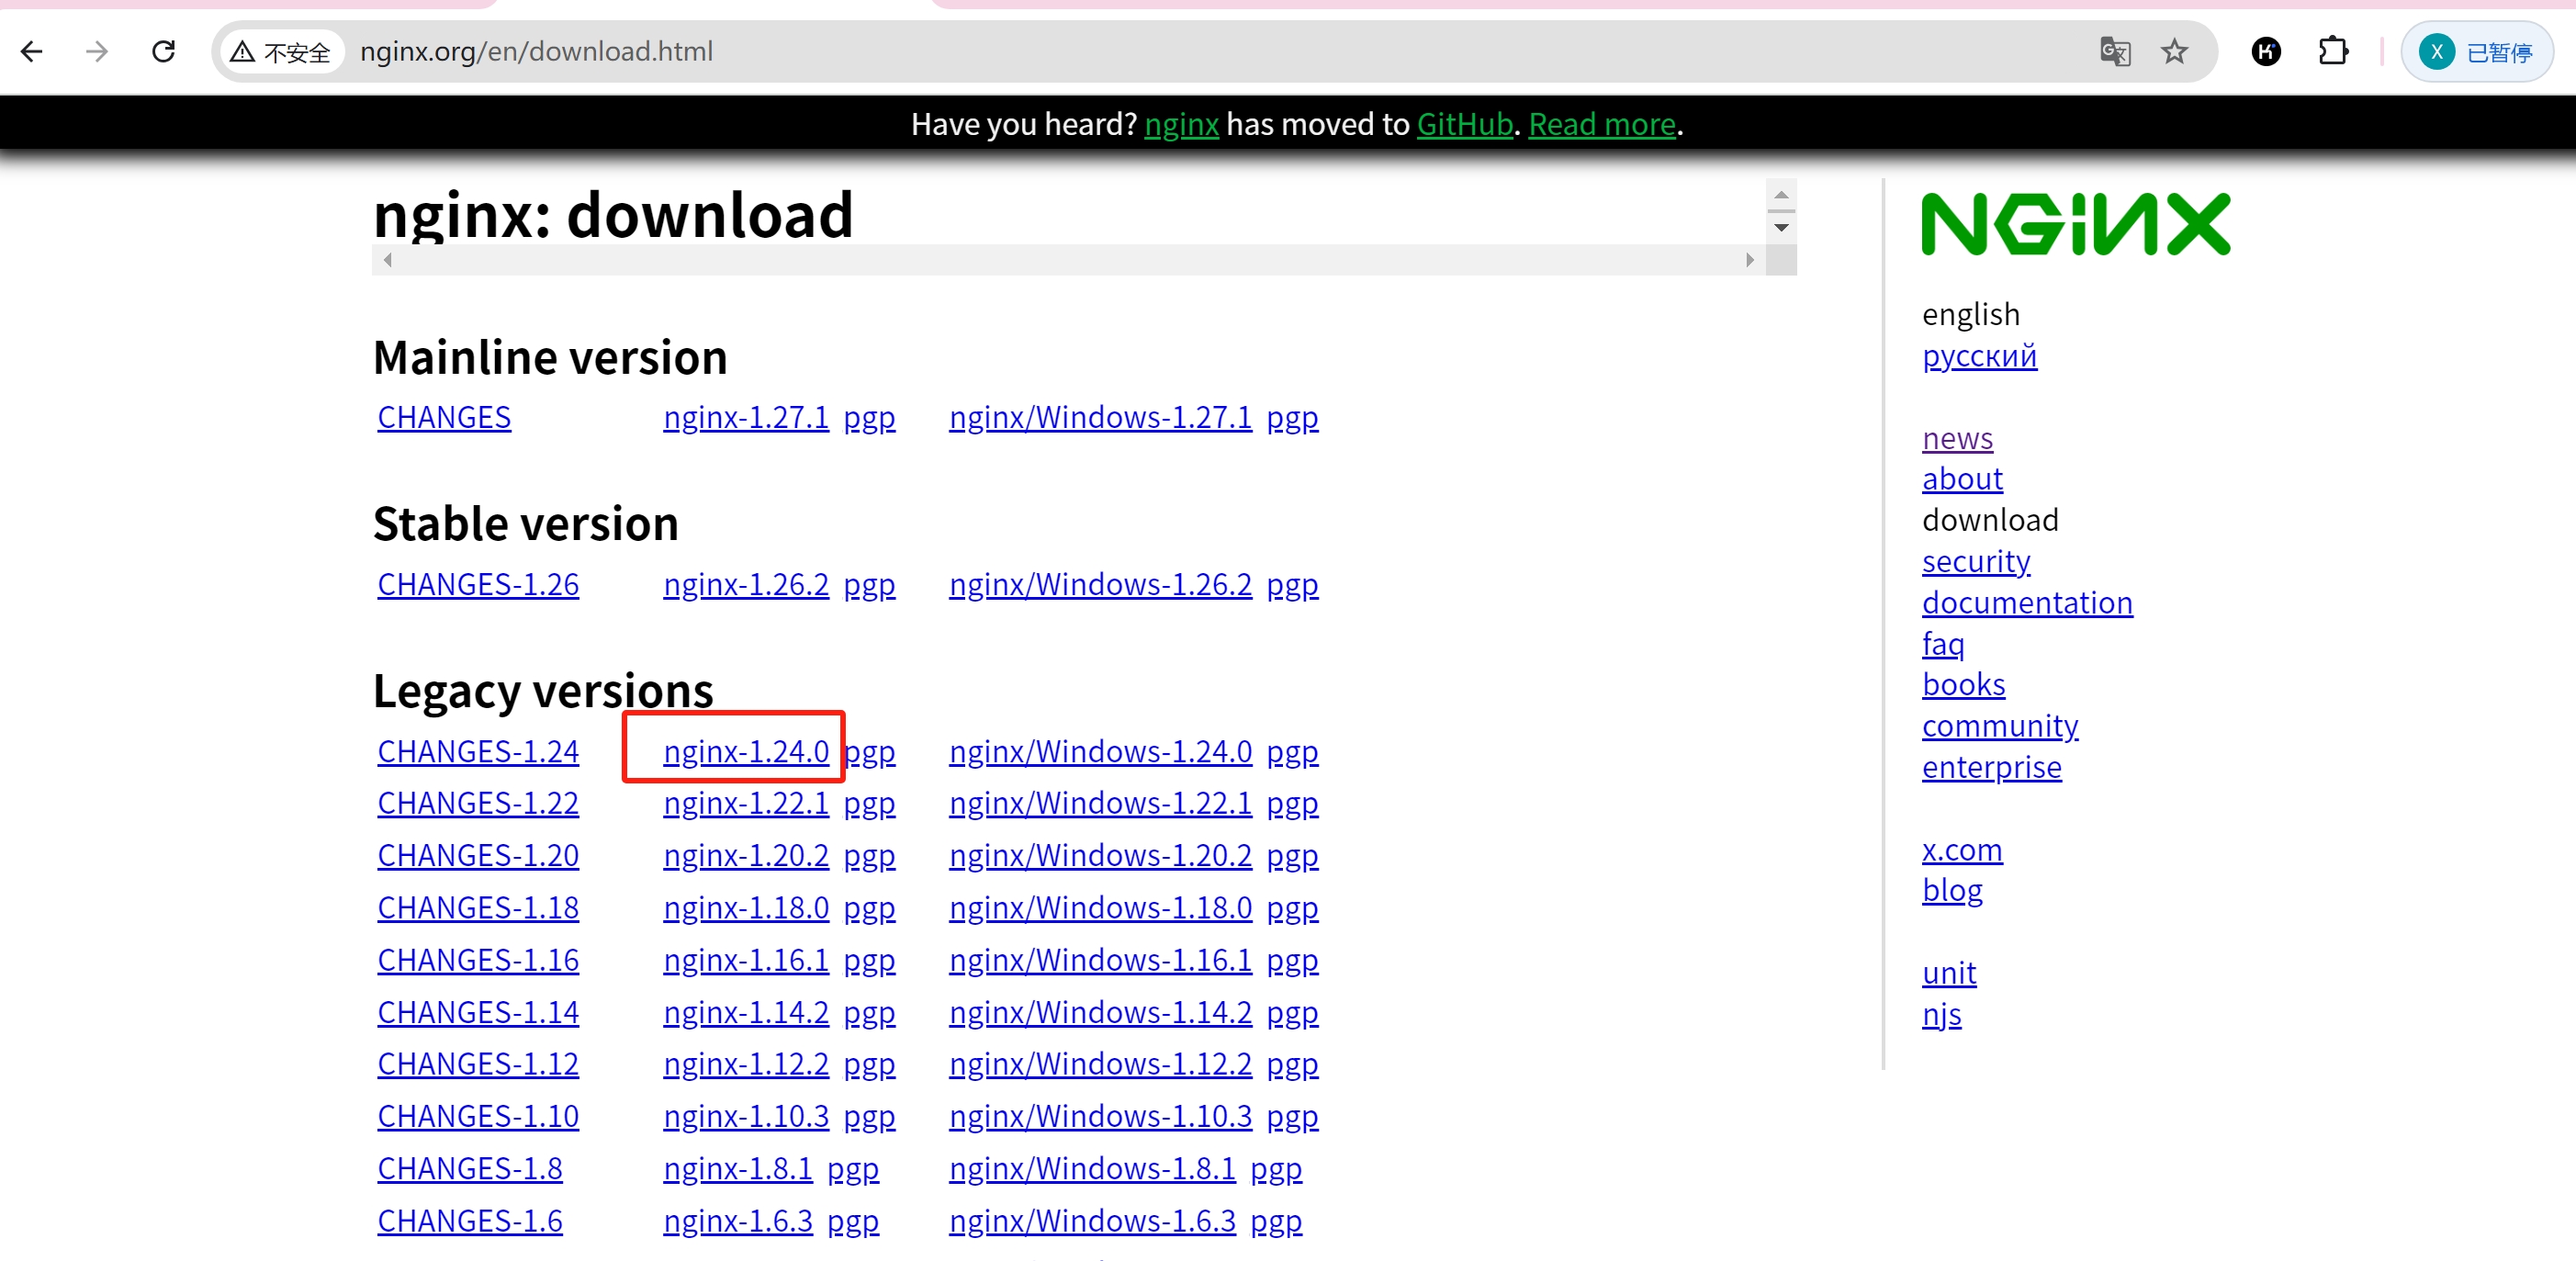Open the documentation sidebar link
This screenshot has height=1261, width=2576.
point(2027,602)
